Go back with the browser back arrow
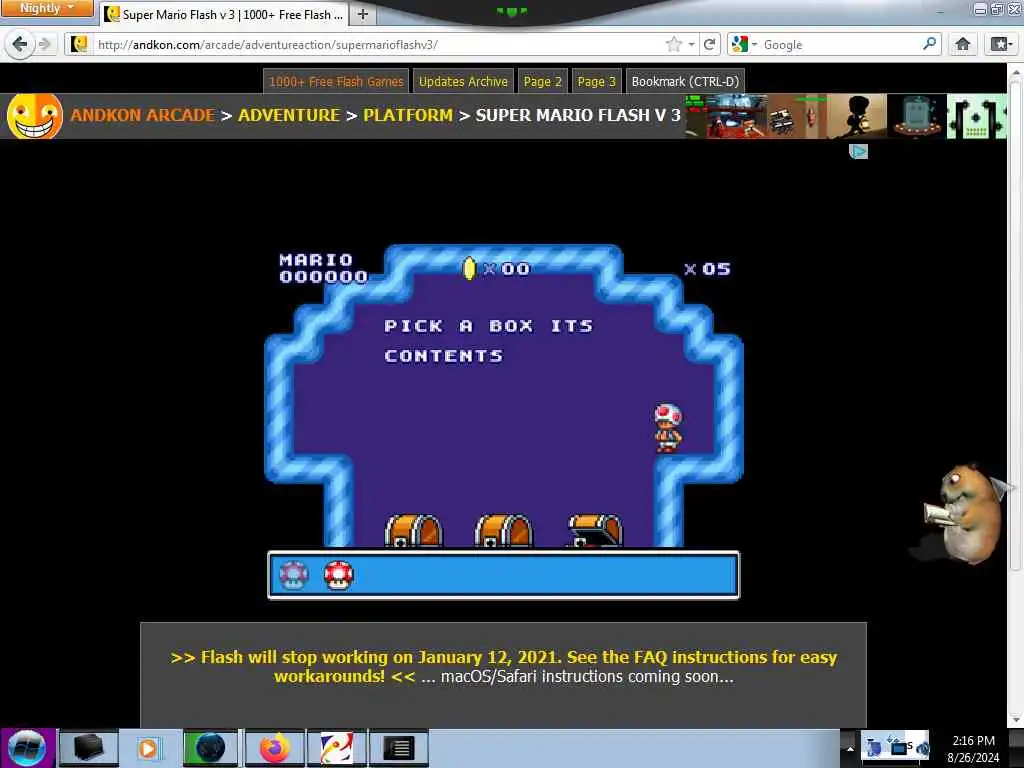The image size is (1024, 768). (20, 44)
